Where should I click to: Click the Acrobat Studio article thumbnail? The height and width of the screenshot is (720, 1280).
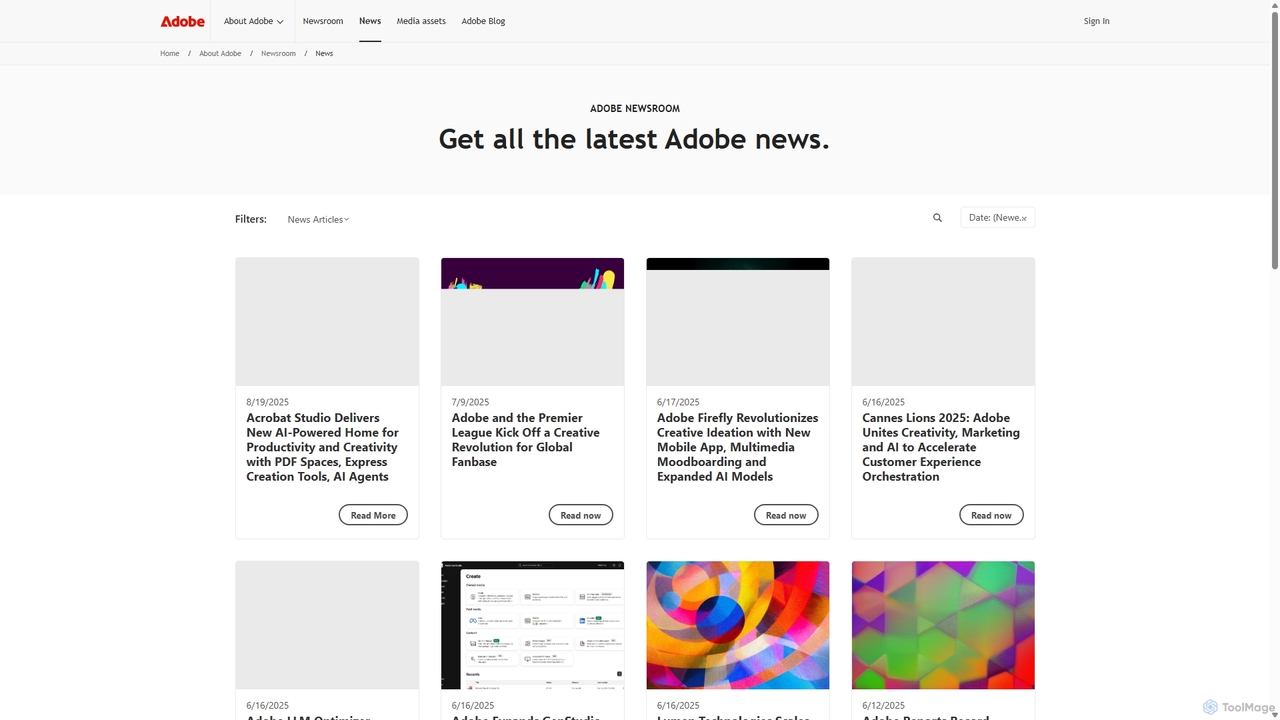(327, 322)
